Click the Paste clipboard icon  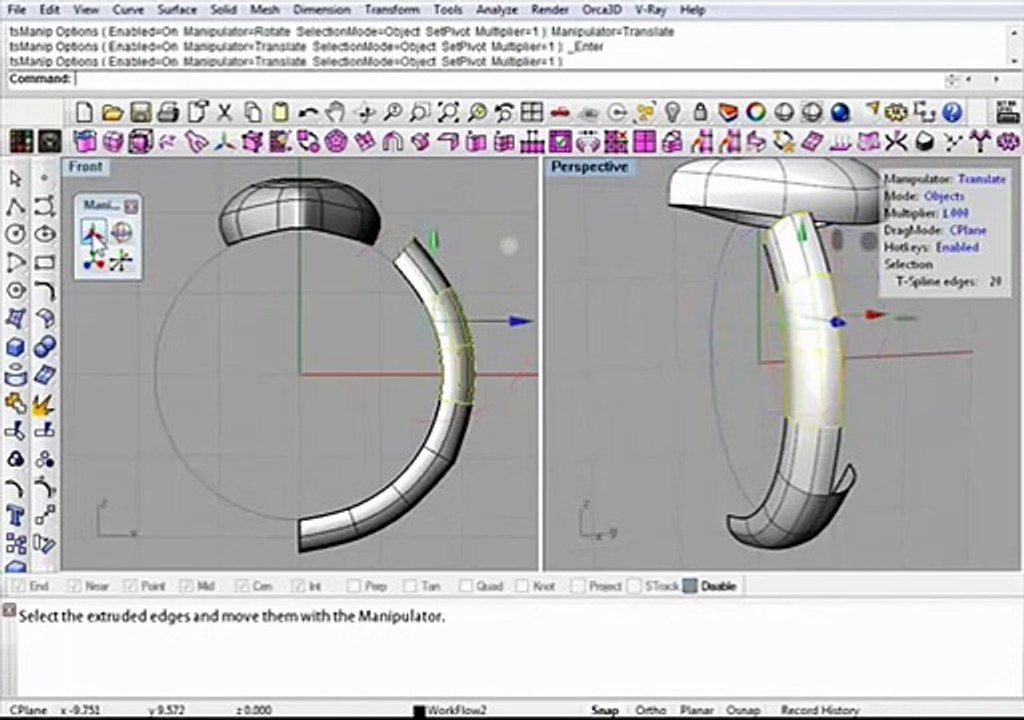[x=280, y=112]
